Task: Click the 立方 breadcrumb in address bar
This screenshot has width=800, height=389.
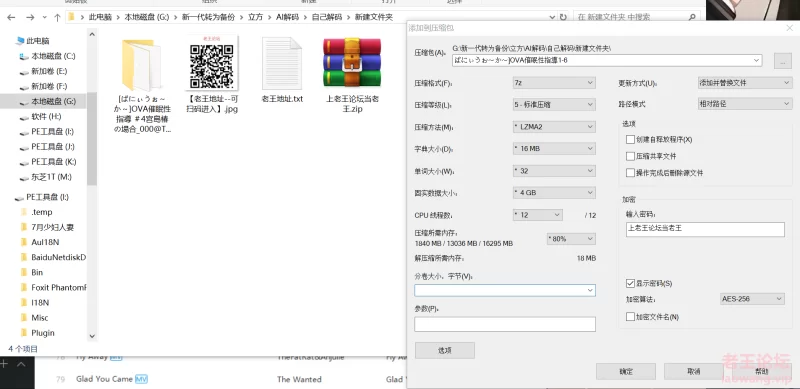Action: tap(255, 17)
